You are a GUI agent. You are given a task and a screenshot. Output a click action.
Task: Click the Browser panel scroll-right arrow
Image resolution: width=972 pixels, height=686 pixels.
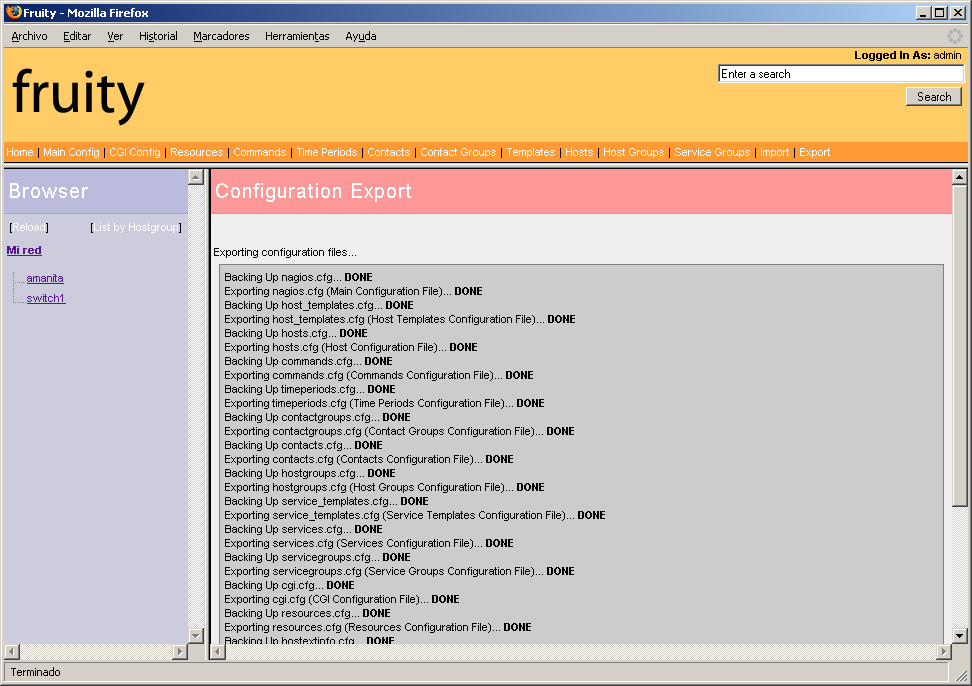coord(180,652)
